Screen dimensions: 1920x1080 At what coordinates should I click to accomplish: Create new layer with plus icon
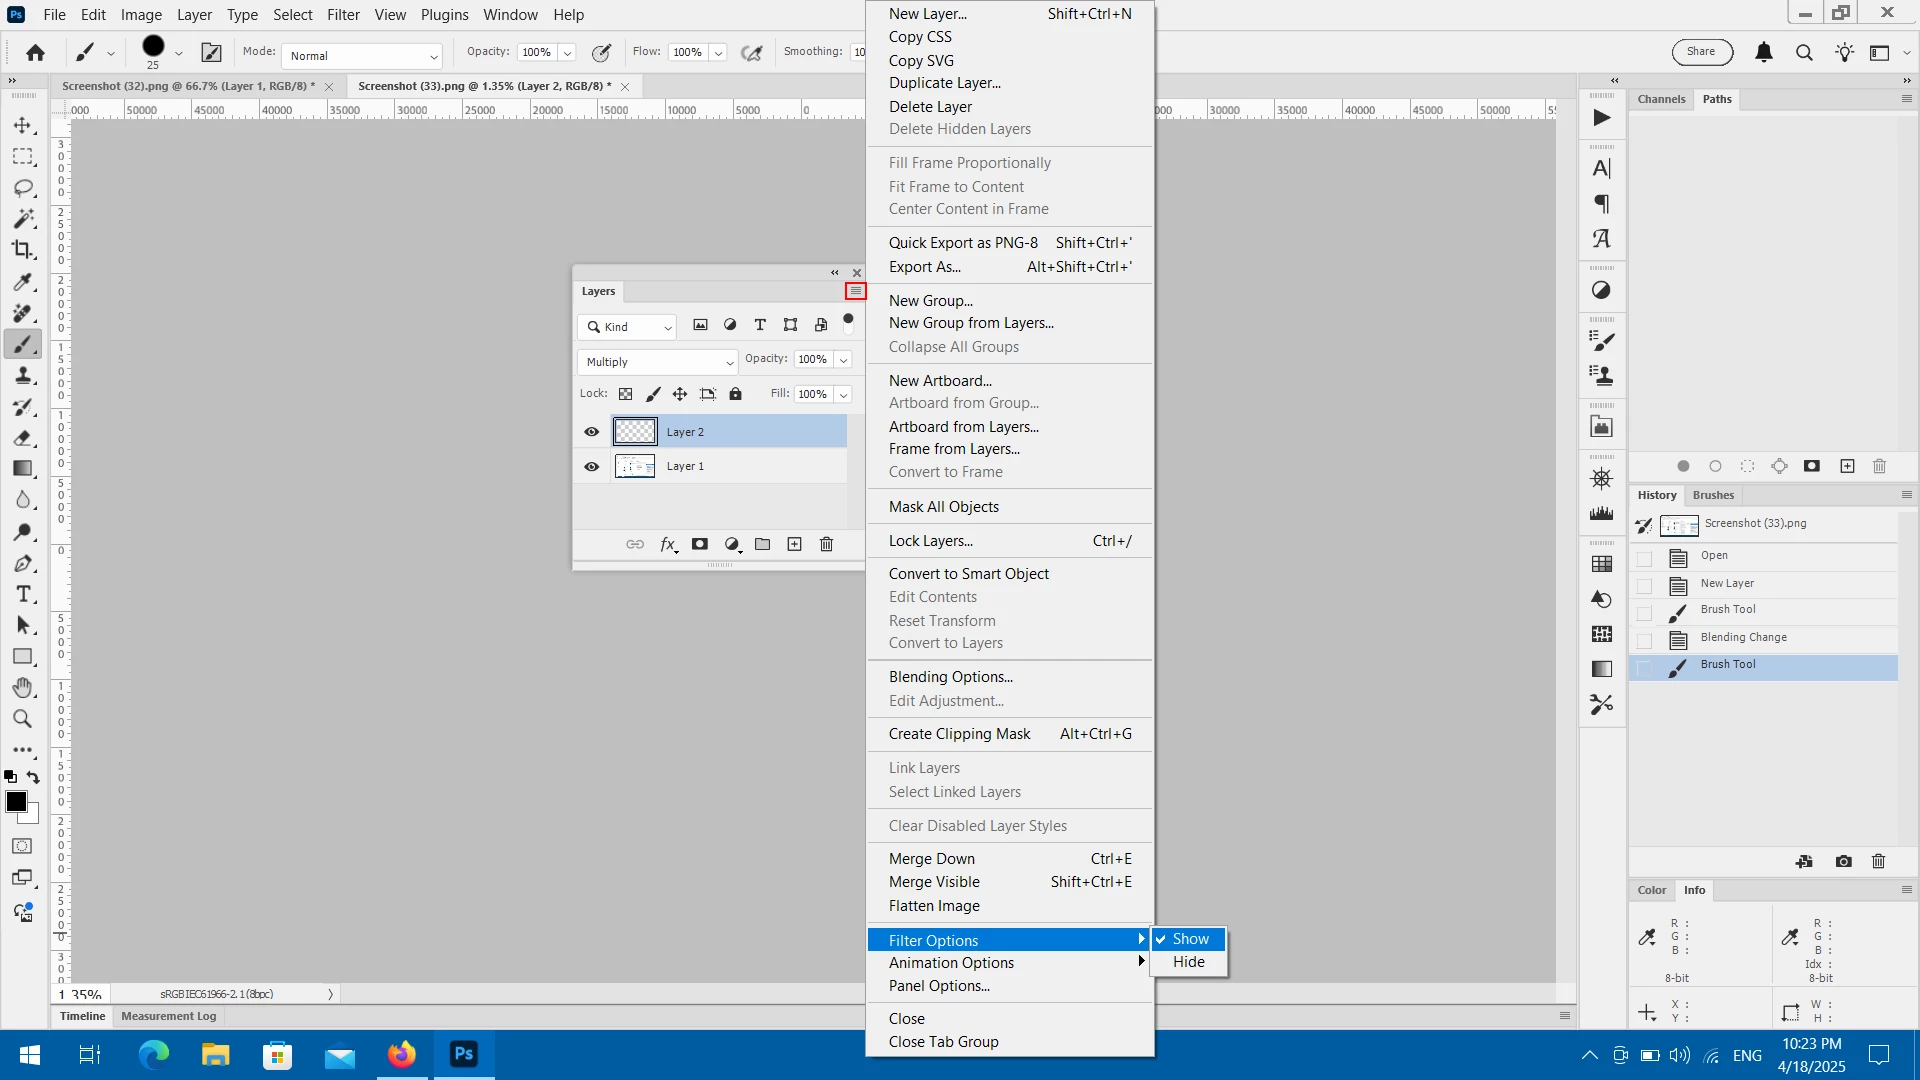click(x=794, y=544)
